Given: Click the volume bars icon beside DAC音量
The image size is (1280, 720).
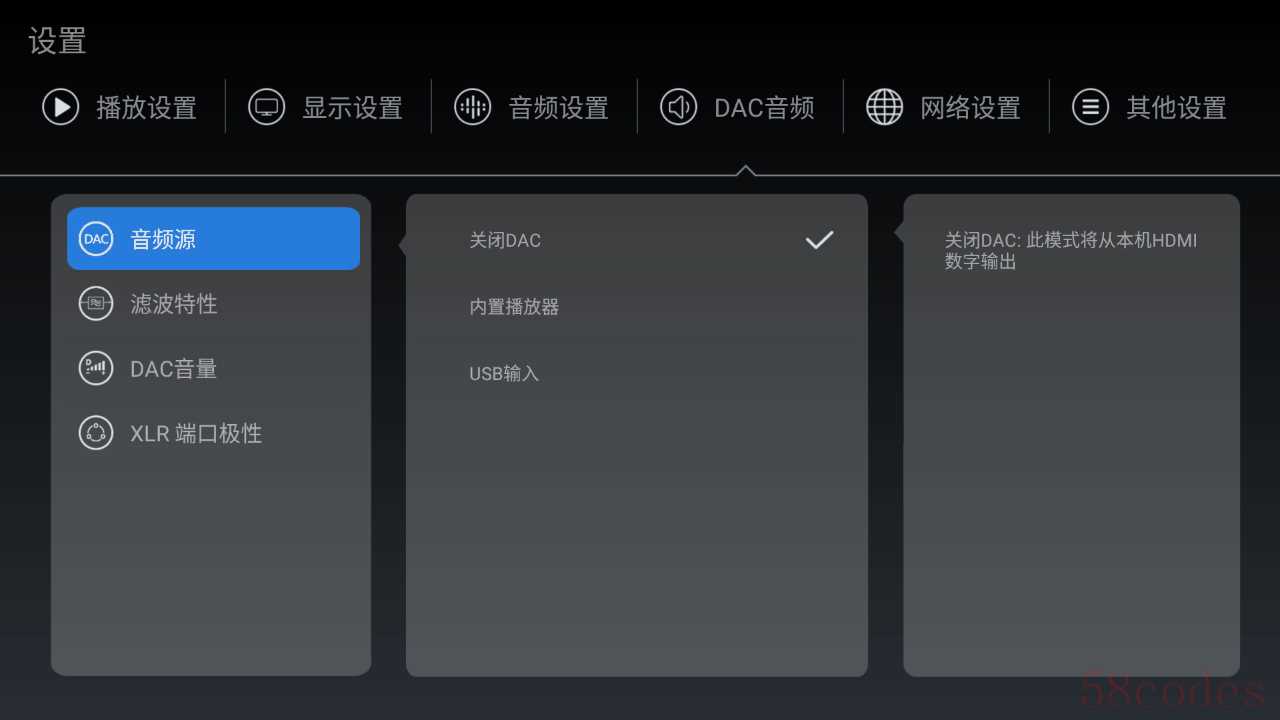Looking at the screenshot, I should pos(96,368).
